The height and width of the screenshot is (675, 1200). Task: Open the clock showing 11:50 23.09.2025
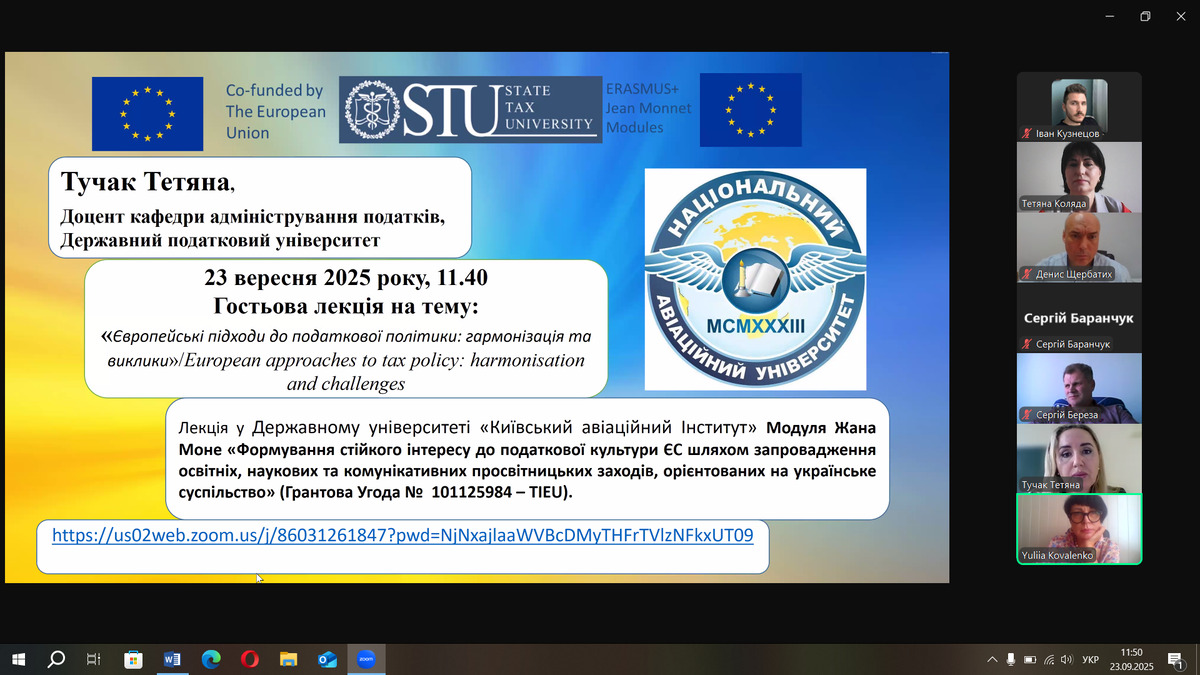(1131, 659)
